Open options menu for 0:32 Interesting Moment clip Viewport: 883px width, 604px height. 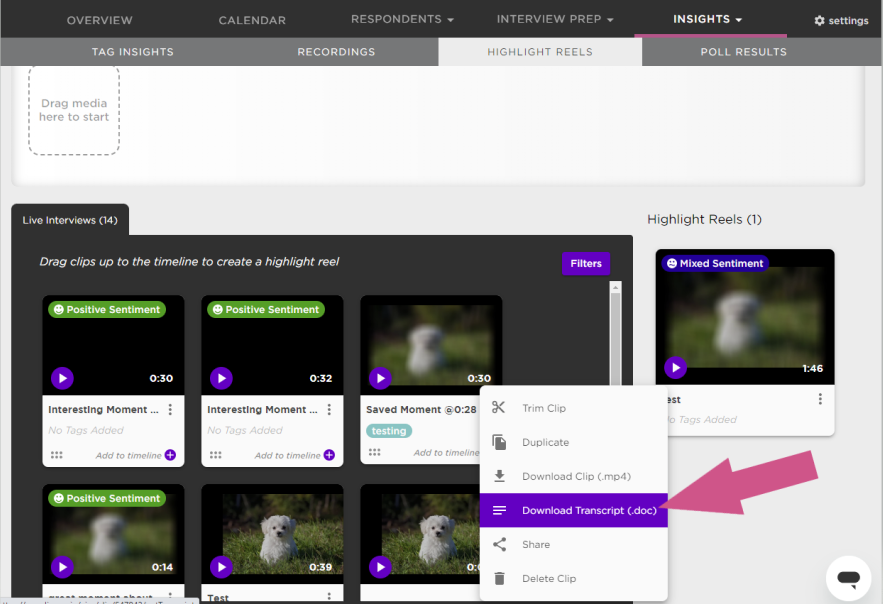click(329, 409)
